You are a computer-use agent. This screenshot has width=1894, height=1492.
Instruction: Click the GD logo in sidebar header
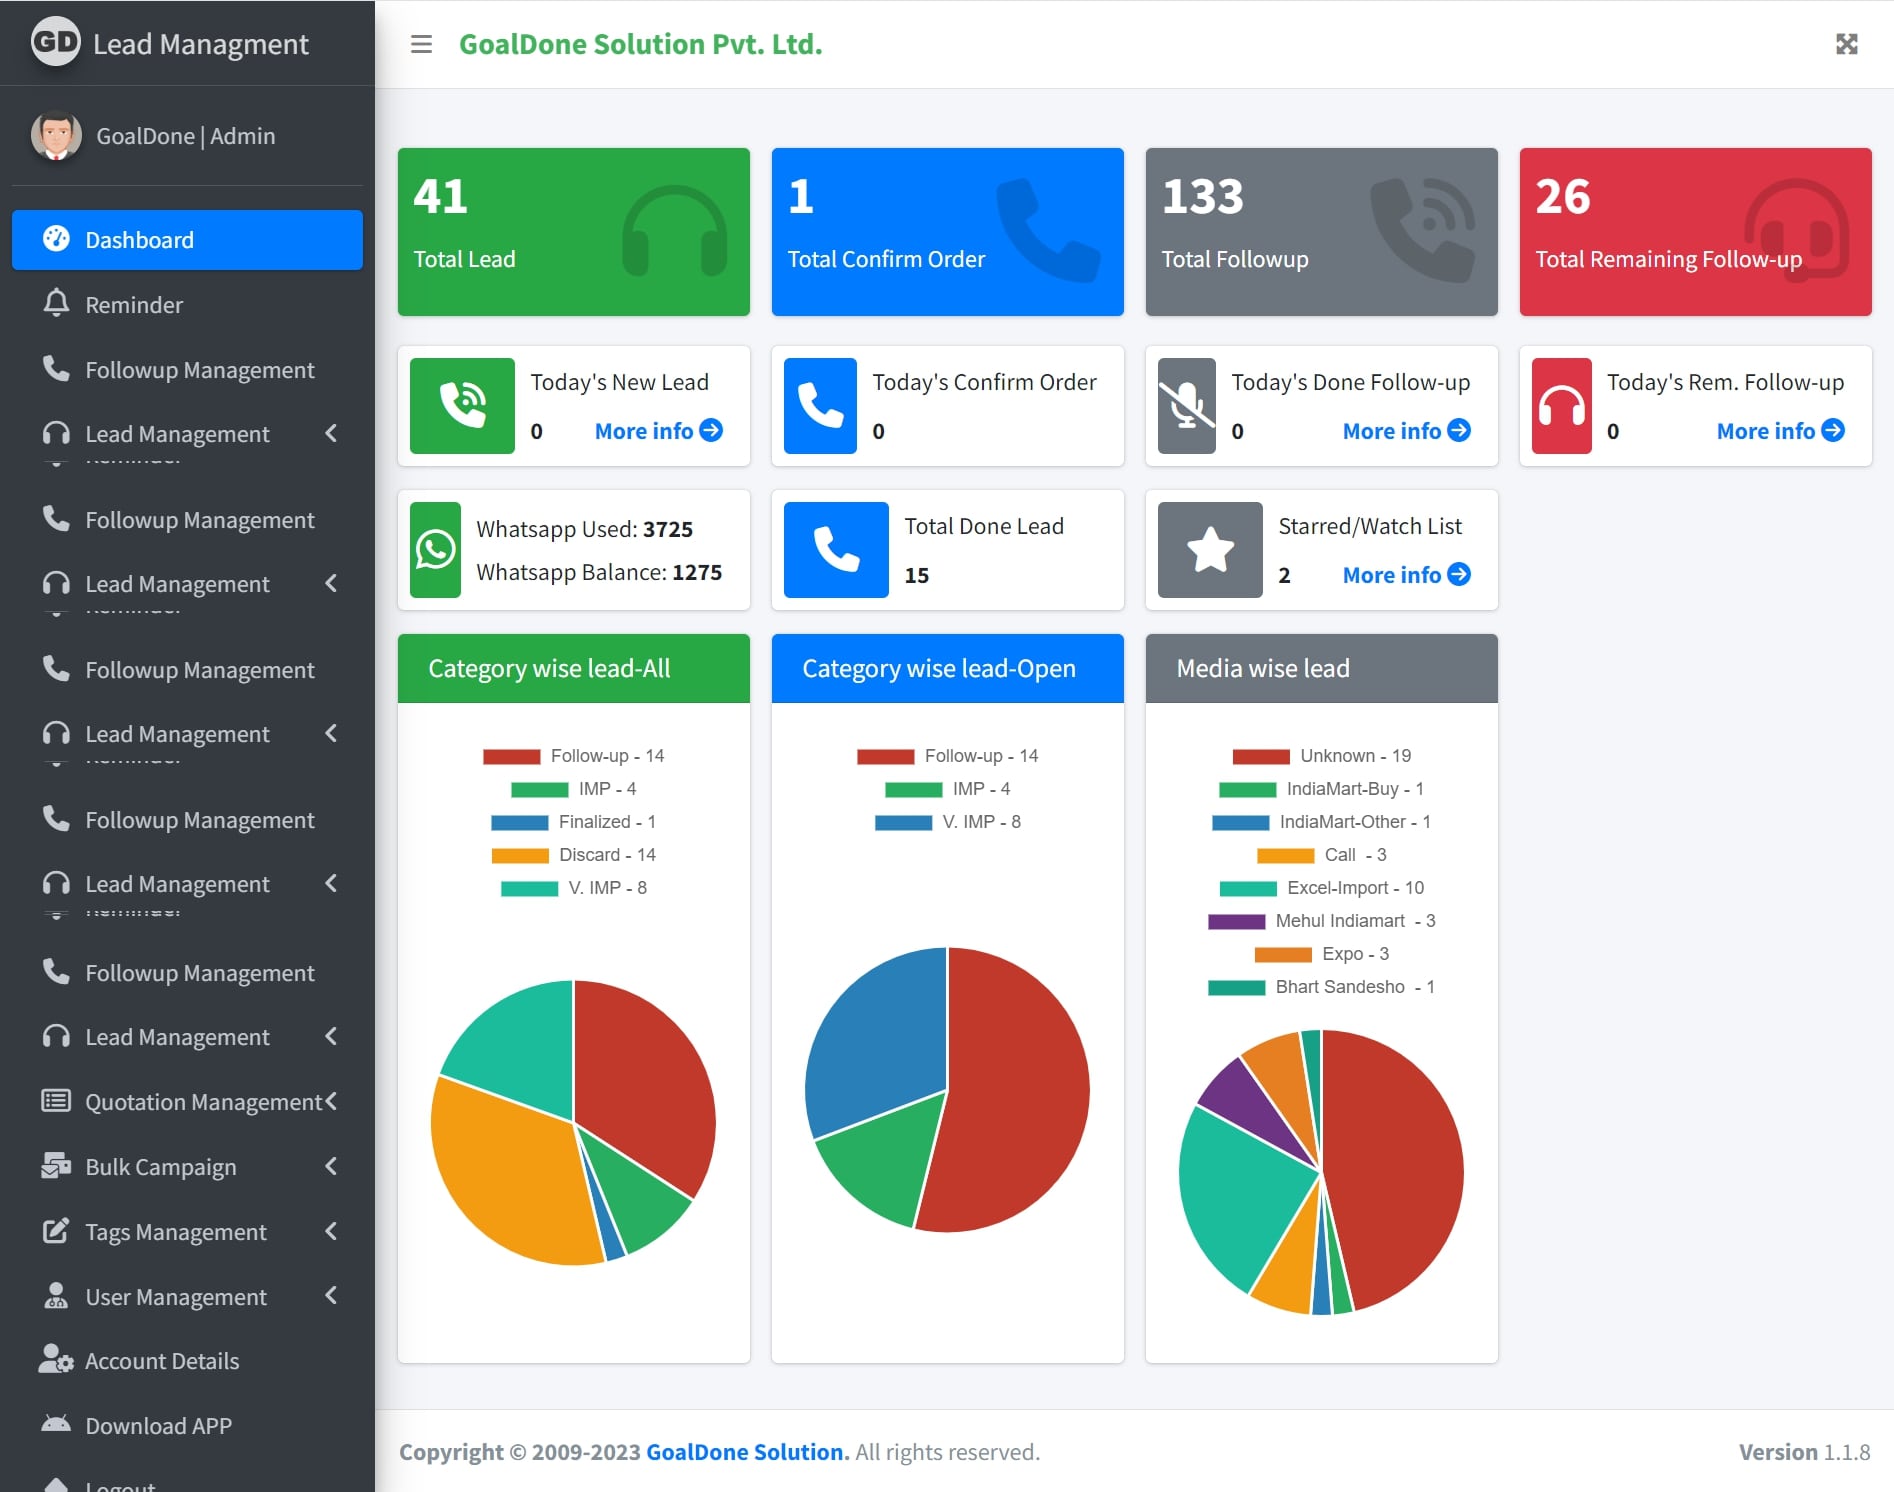(x=55, y=42)
